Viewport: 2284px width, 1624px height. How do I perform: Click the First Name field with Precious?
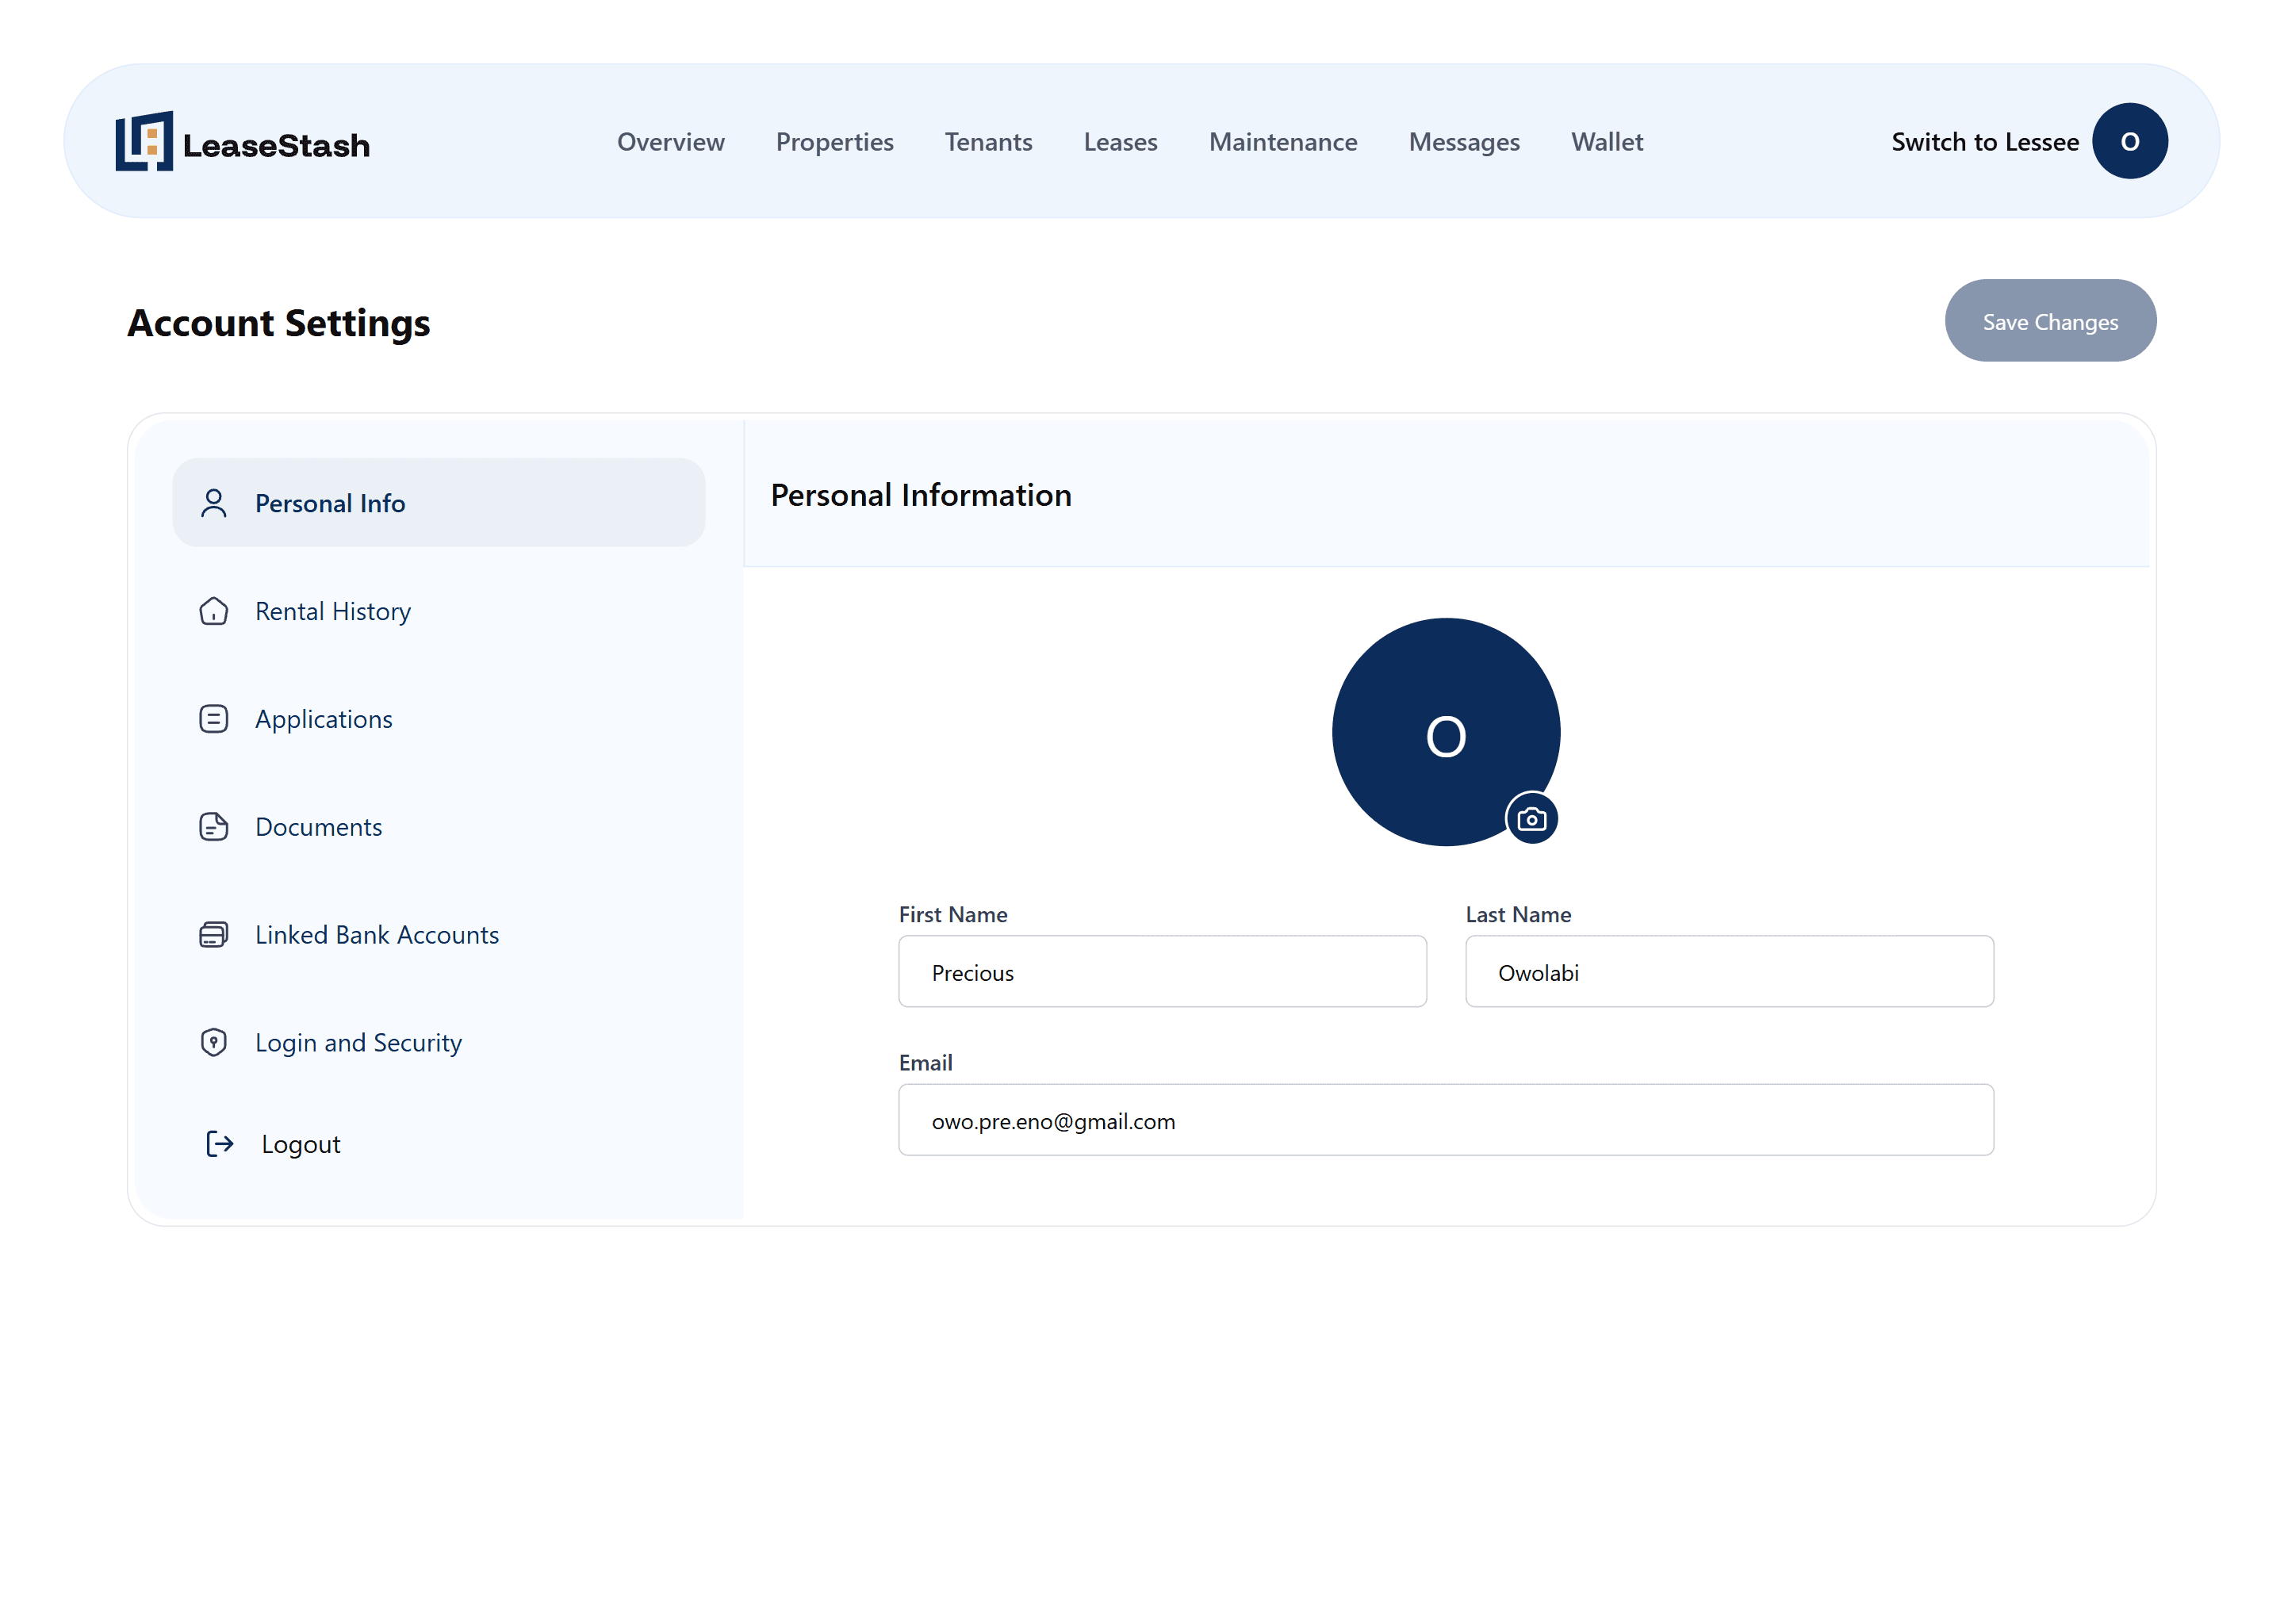(x=1162, y=972)
